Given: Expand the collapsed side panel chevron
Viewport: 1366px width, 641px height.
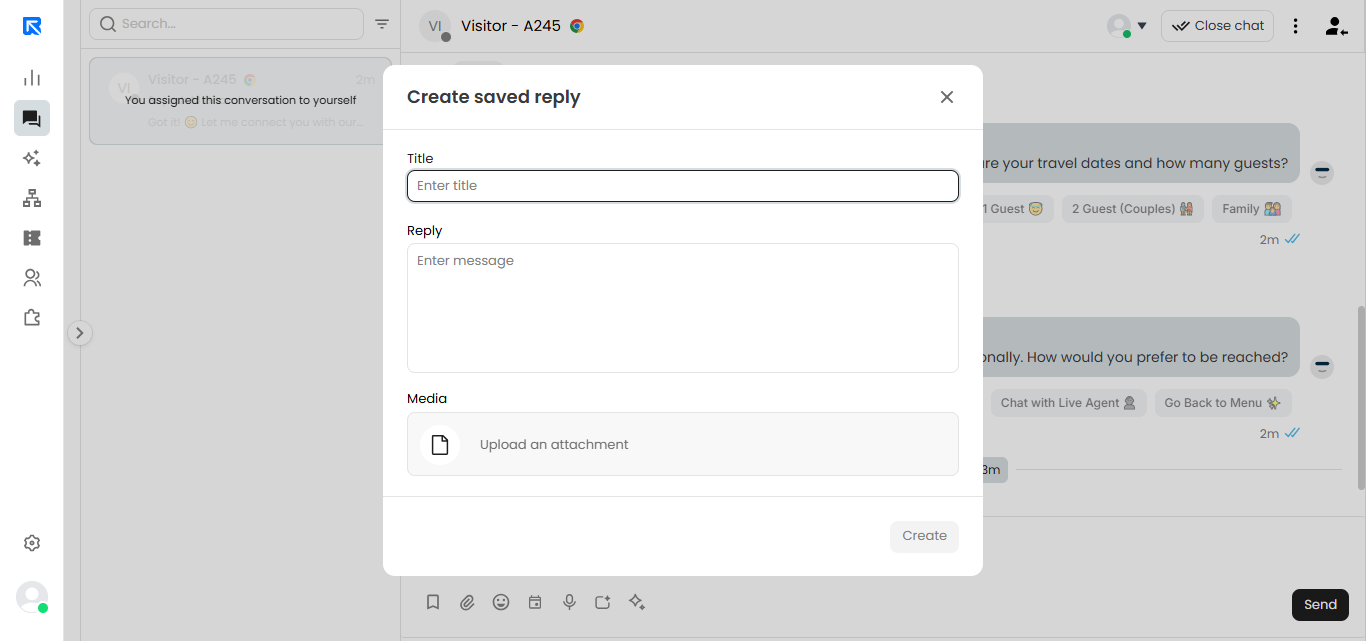Looking at the screenshot, I should (x=80, y=333).
